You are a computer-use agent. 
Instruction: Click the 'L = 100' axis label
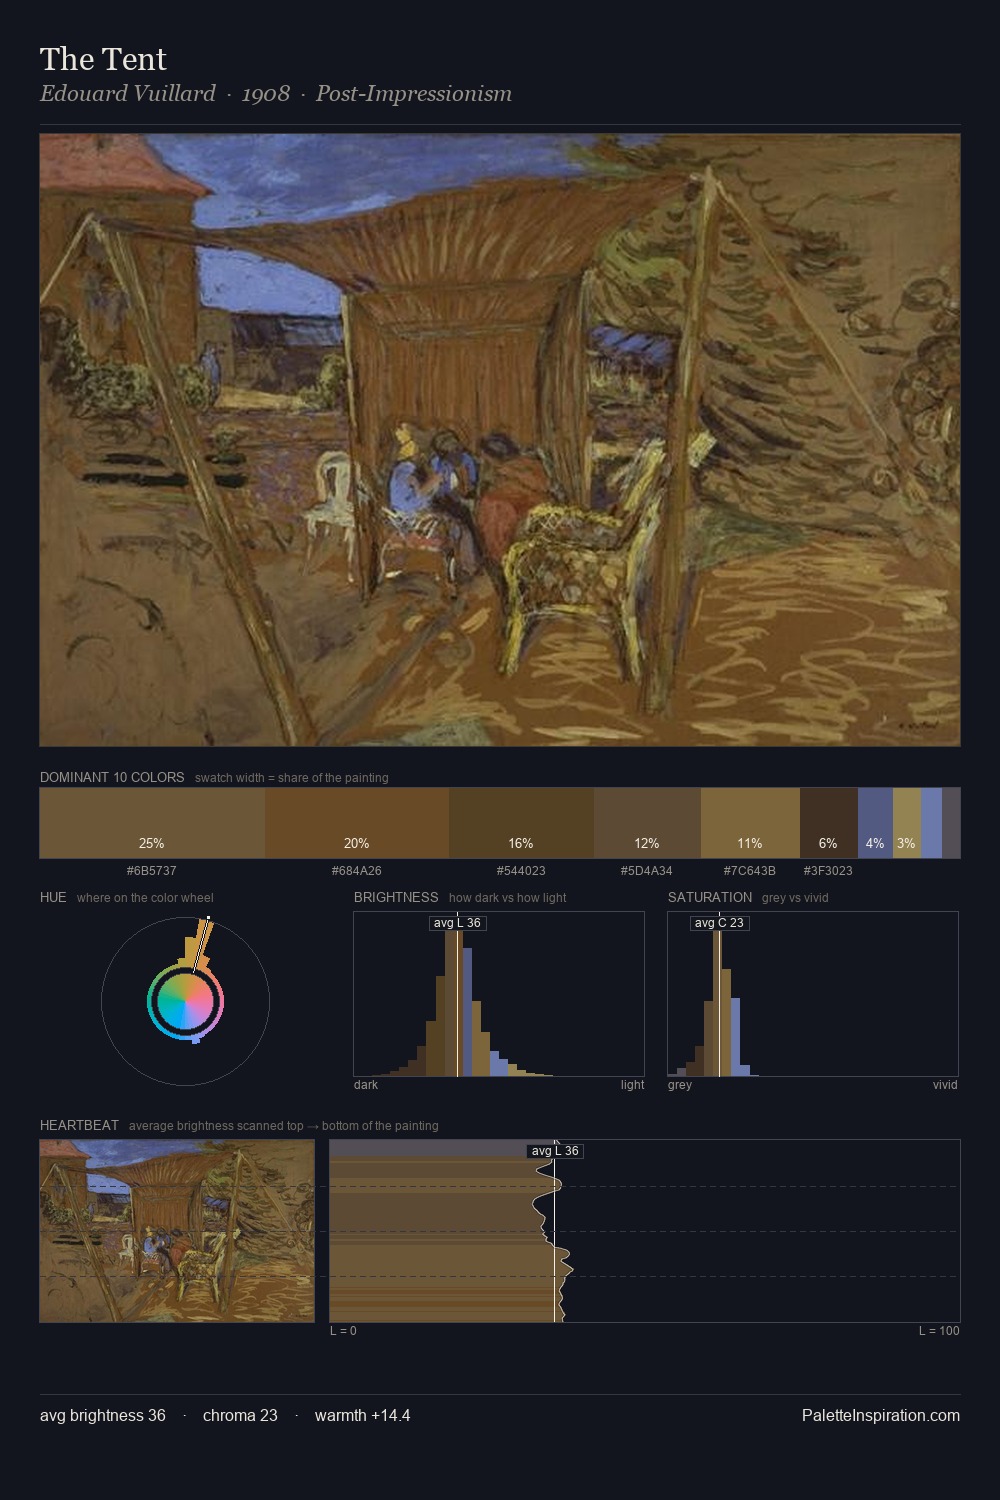click(939, 1331)
